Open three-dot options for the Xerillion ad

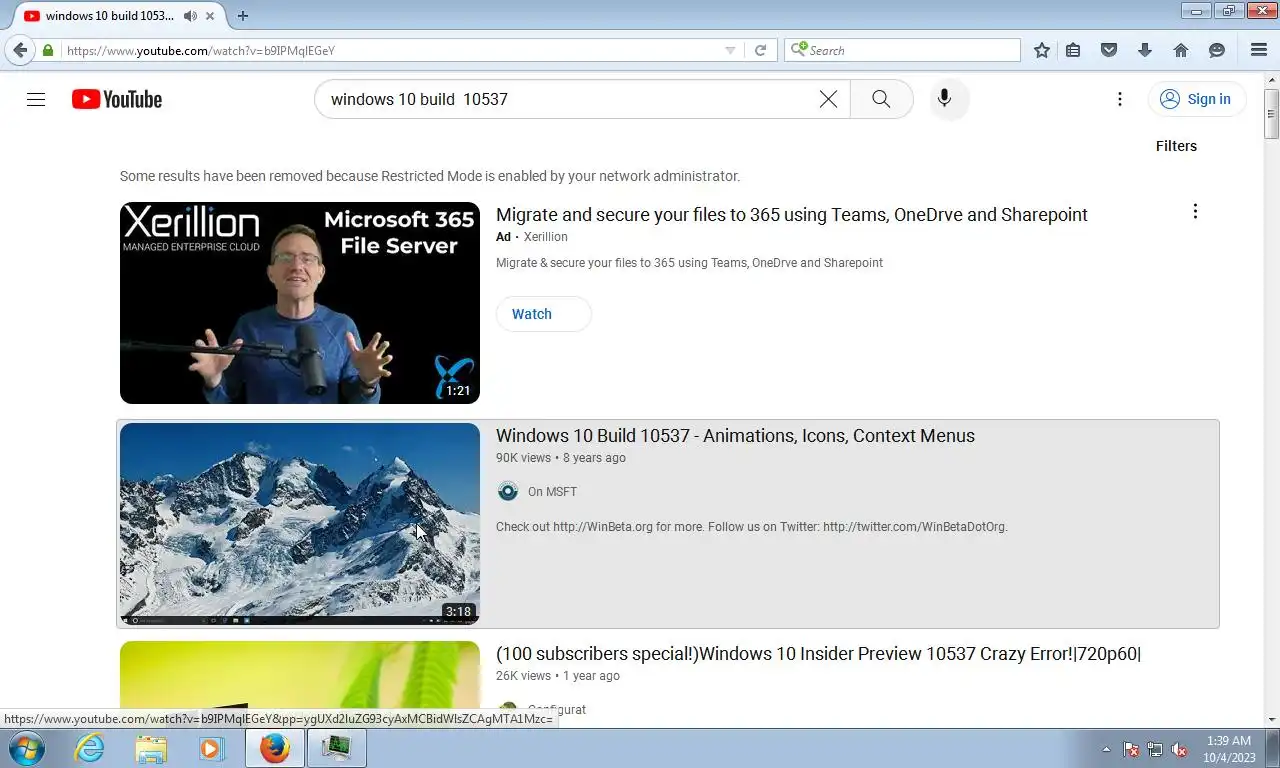pos(1195,211)
